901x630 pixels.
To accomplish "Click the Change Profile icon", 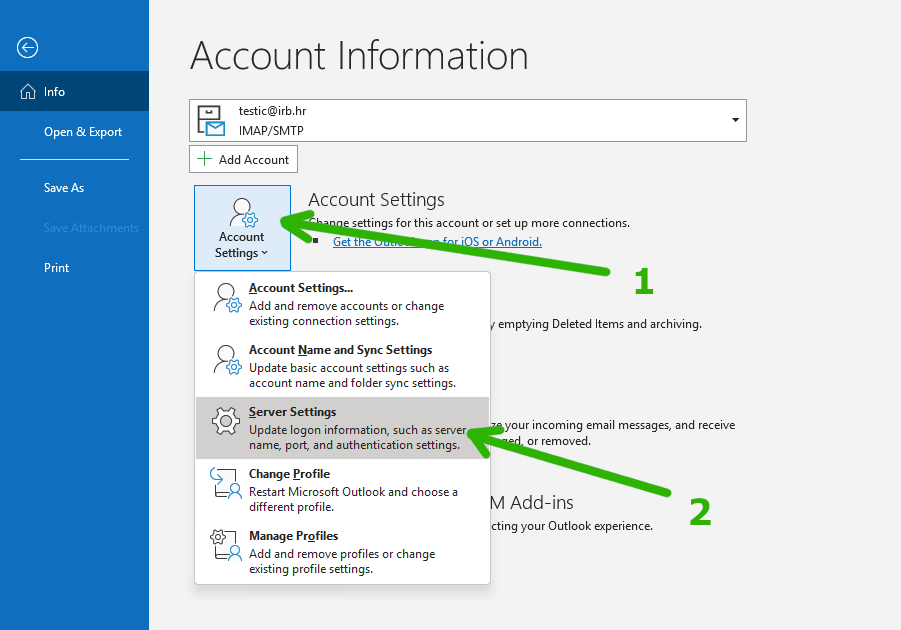I will tap(226, 483).
